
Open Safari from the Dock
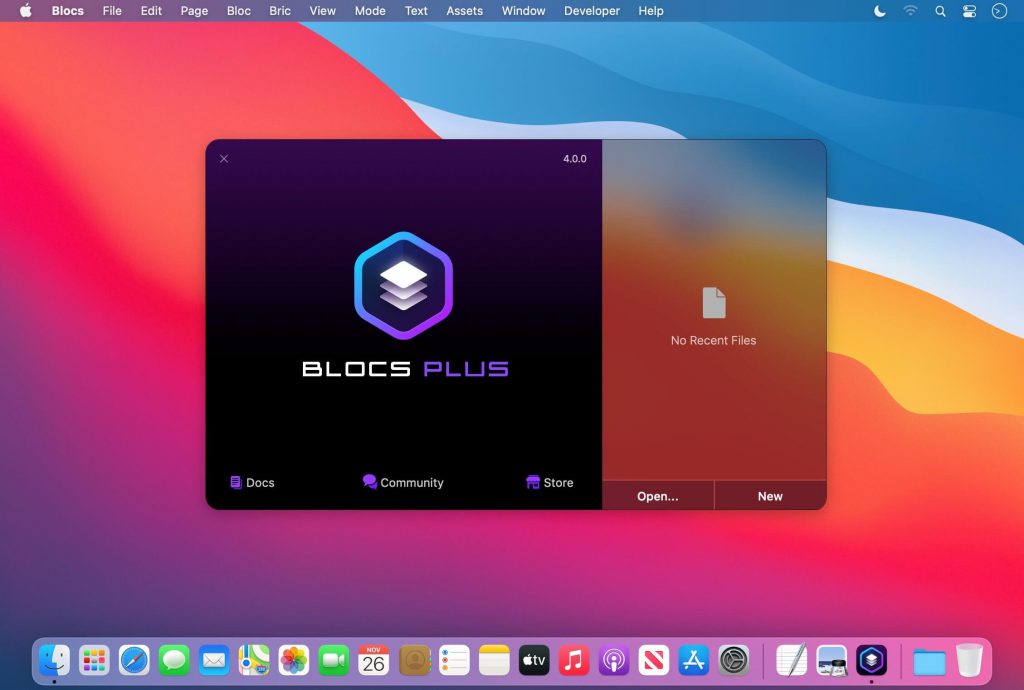click(x=133, y=660)
